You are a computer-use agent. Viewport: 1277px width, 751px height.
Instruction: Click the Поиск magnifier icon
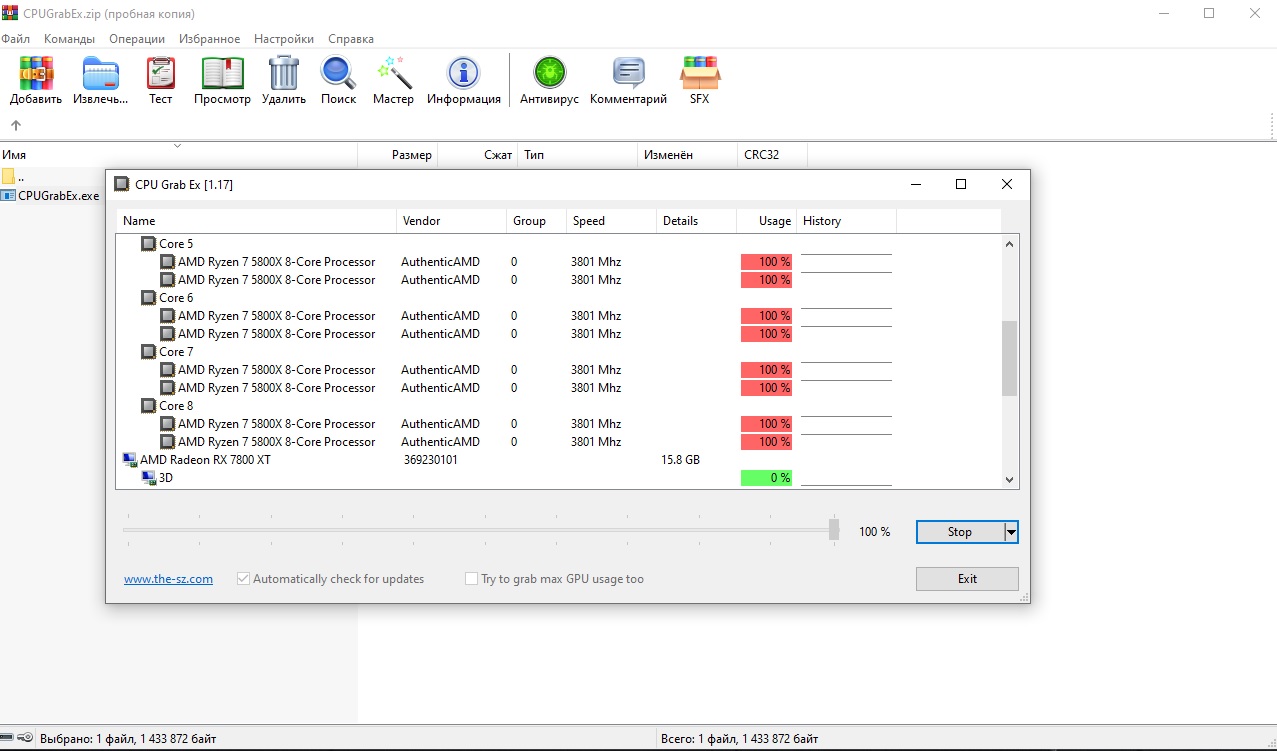(x=338, y=73)
